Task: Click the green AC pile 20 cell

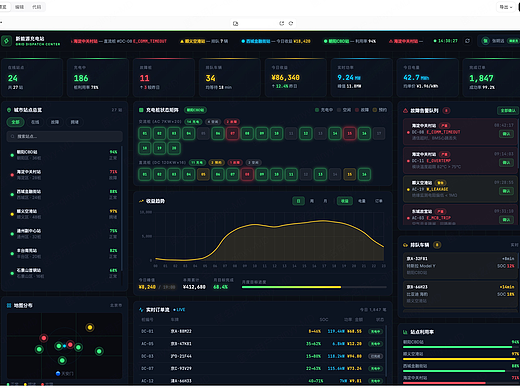Action: (174, 148)
